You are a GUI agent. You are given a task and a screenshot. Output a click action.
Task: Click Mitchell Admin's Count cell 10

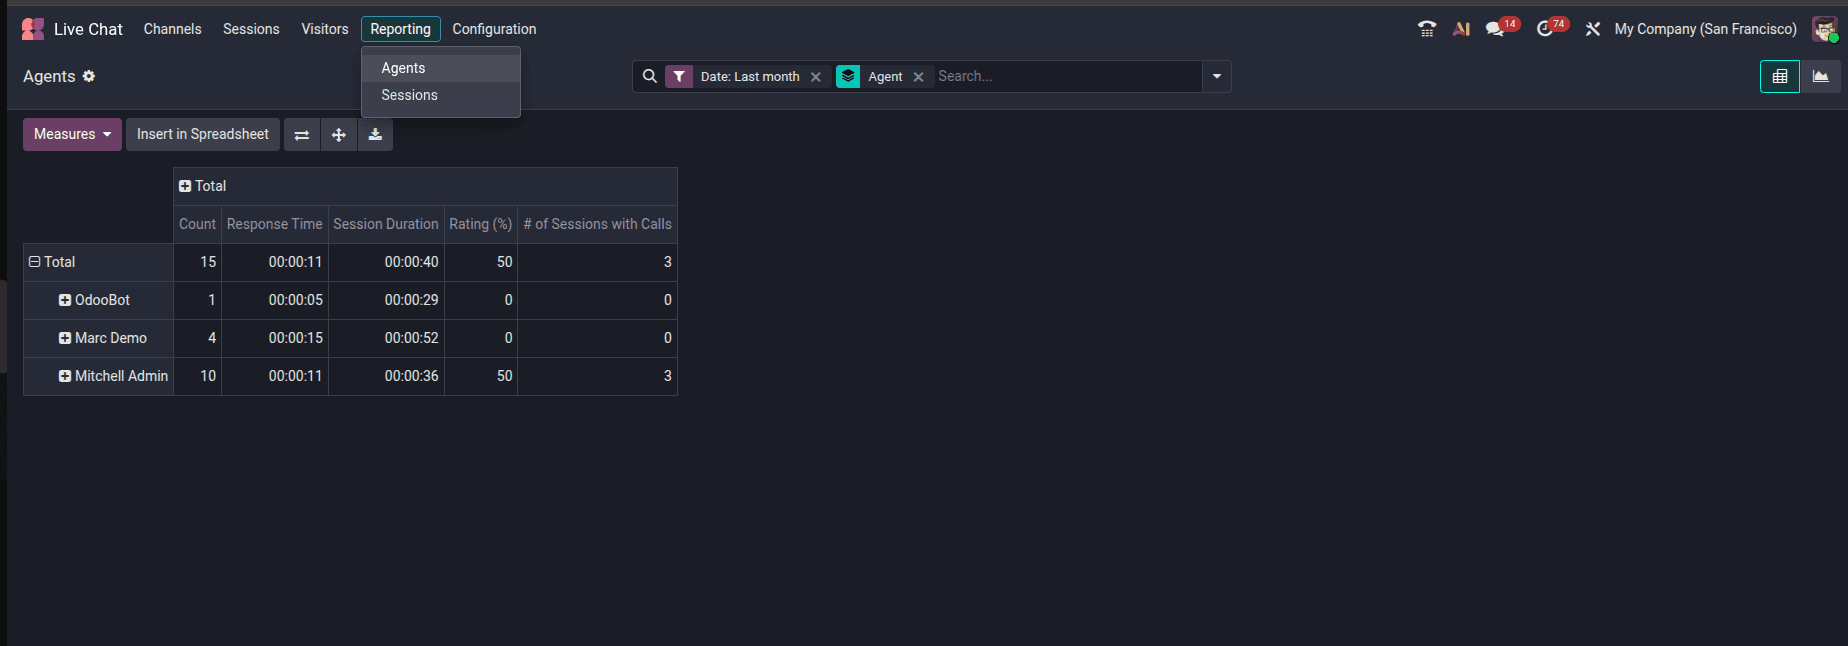pyautogui.click(x=197, y=376)
